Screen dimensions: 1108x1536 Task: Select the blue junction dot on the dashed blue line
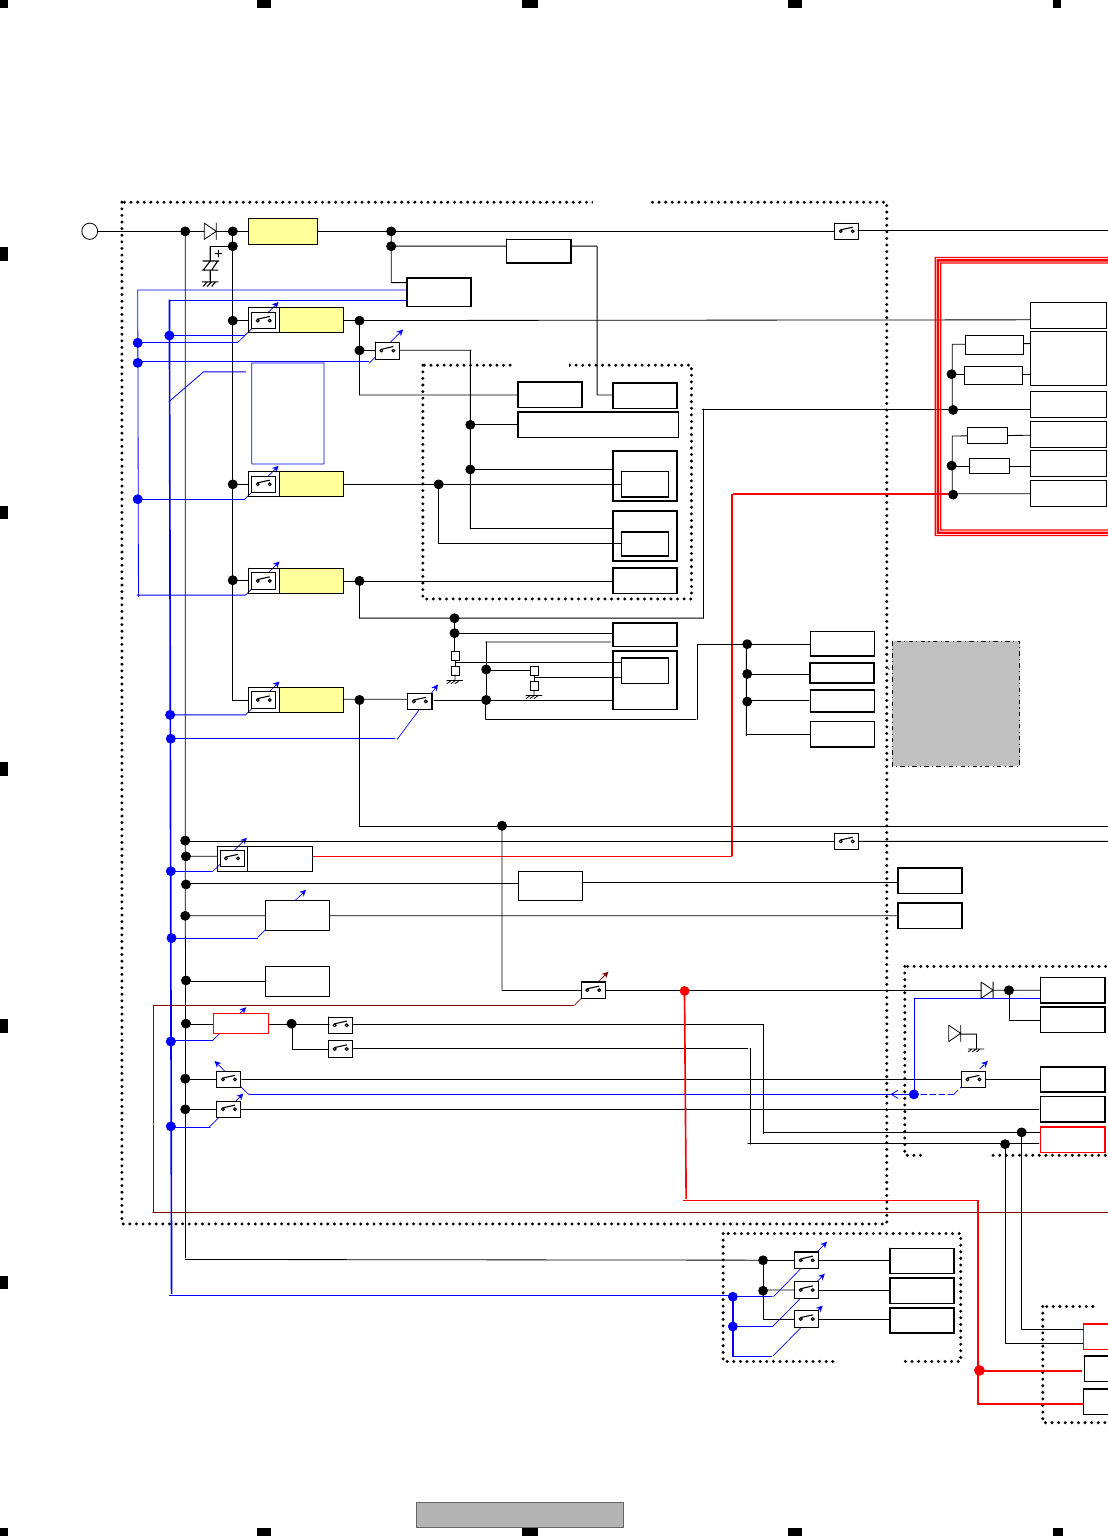pos(913,1095)
